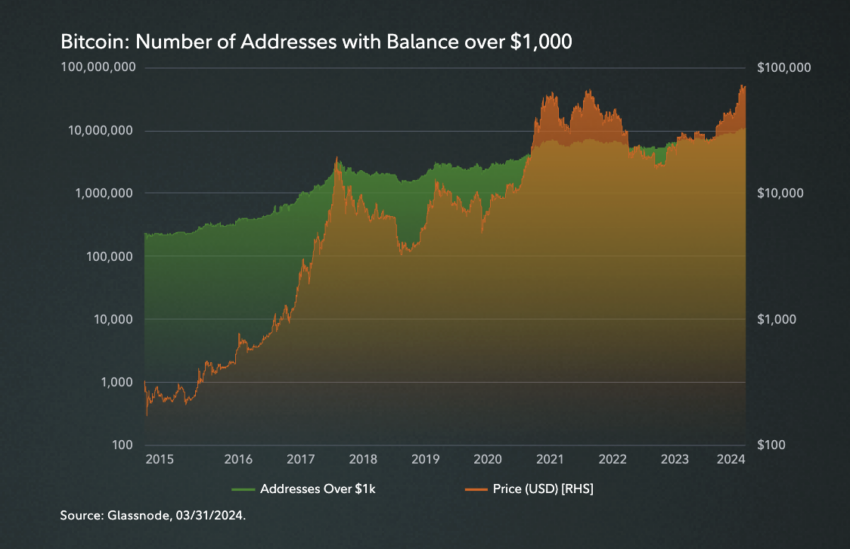Click the green Addresses Over $1k legend swatch

pyautogui.click(x=241, y=489)
